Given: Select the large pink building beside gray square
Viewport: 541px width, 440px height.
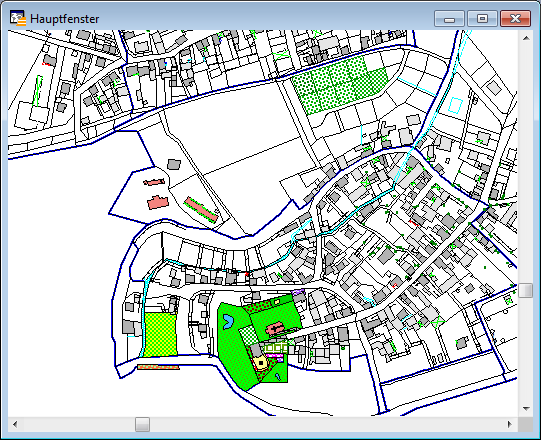Looking at the screenshot, I should (x=158, y=203).
